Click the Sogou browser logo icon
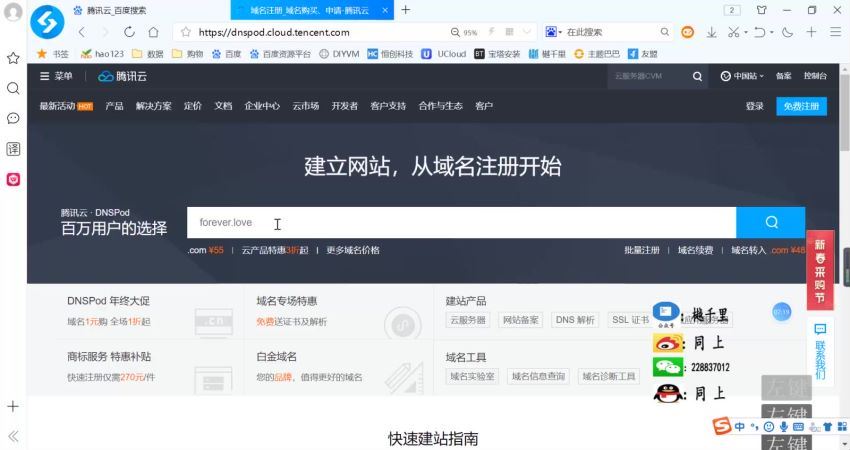This screenshot has width=850, height=450. click(47, 22)
